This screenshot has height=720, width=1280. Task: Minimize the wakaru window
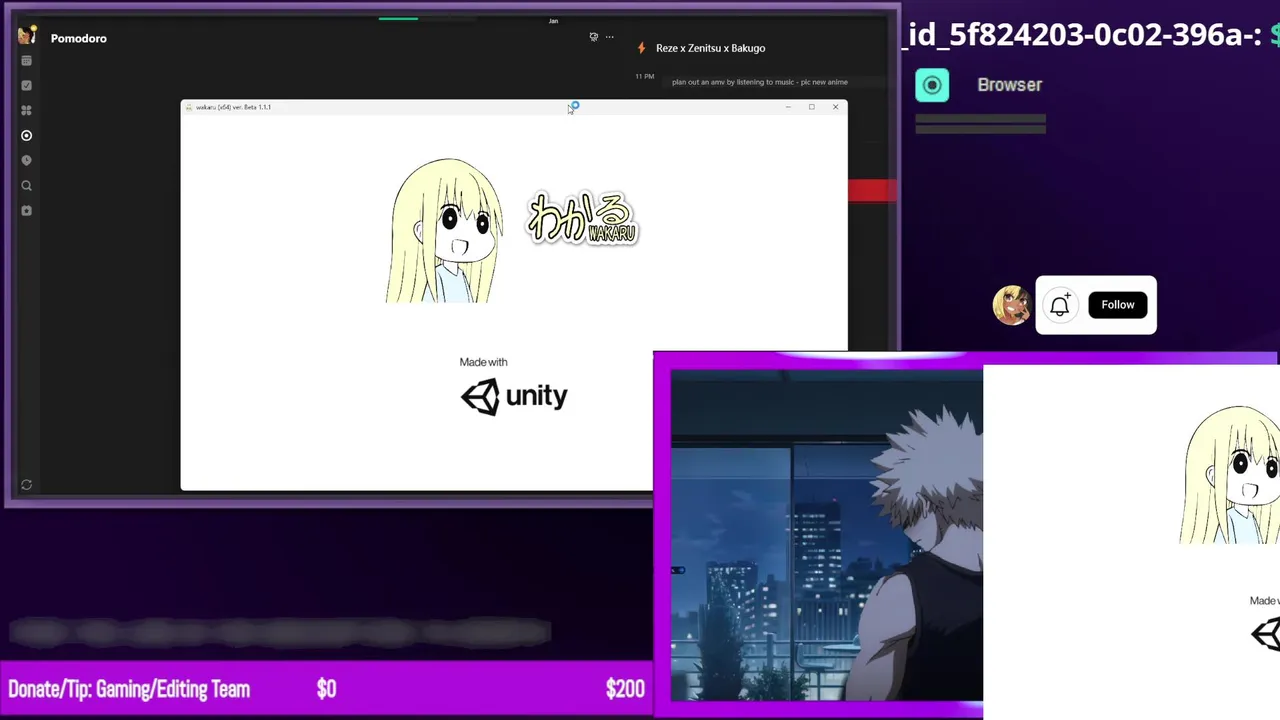click(788, 107)
